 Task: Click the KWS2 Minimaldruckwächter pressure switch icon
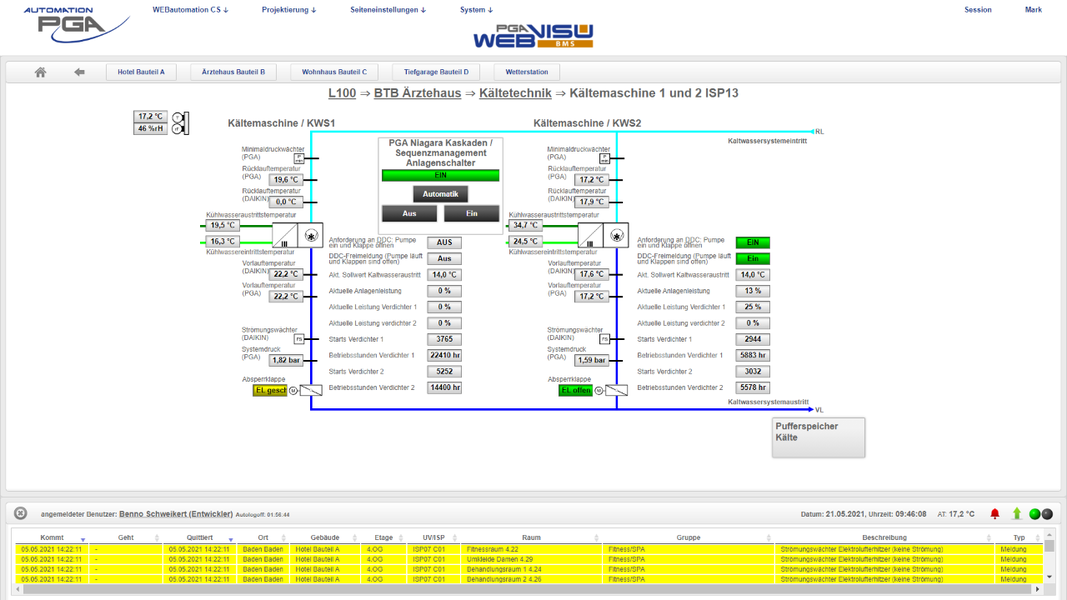(604, 158)
